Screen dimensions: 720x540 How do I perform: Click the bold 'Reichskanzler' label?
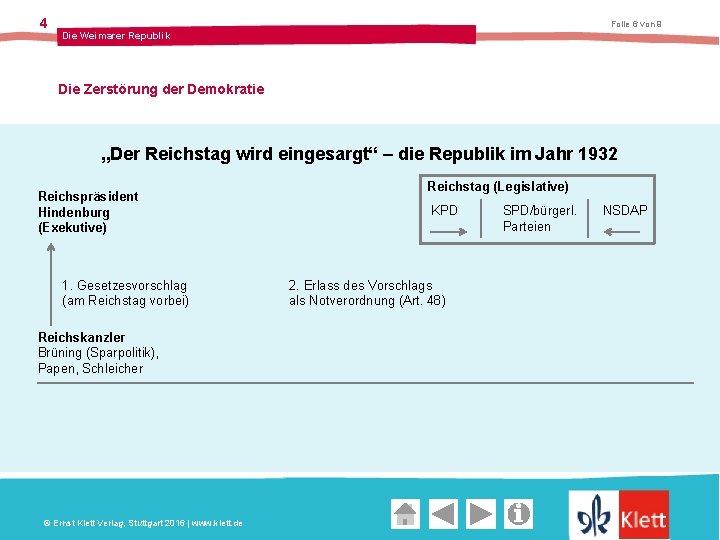point(81,337)
